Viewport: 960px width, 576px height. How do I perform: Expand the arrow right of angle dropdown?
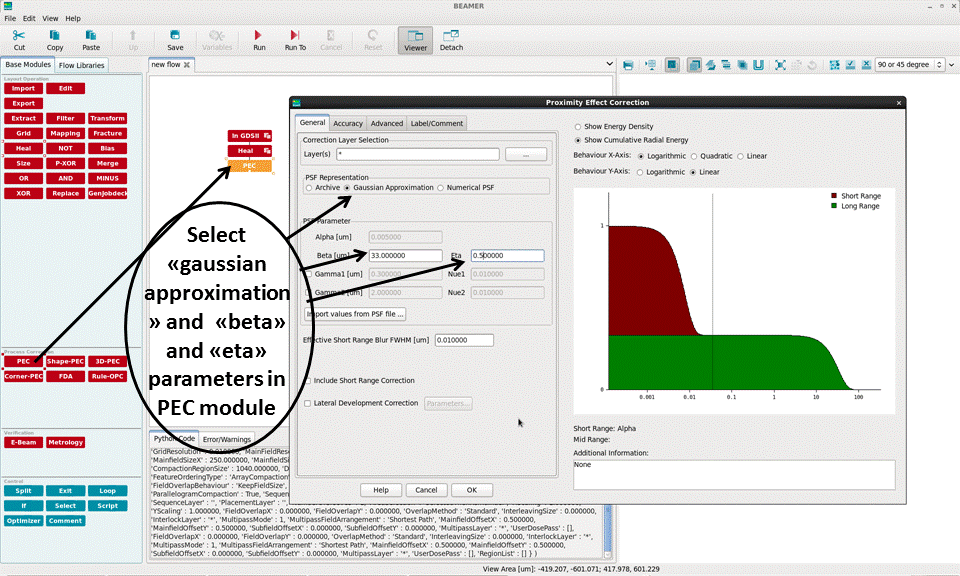pos(951,65)
